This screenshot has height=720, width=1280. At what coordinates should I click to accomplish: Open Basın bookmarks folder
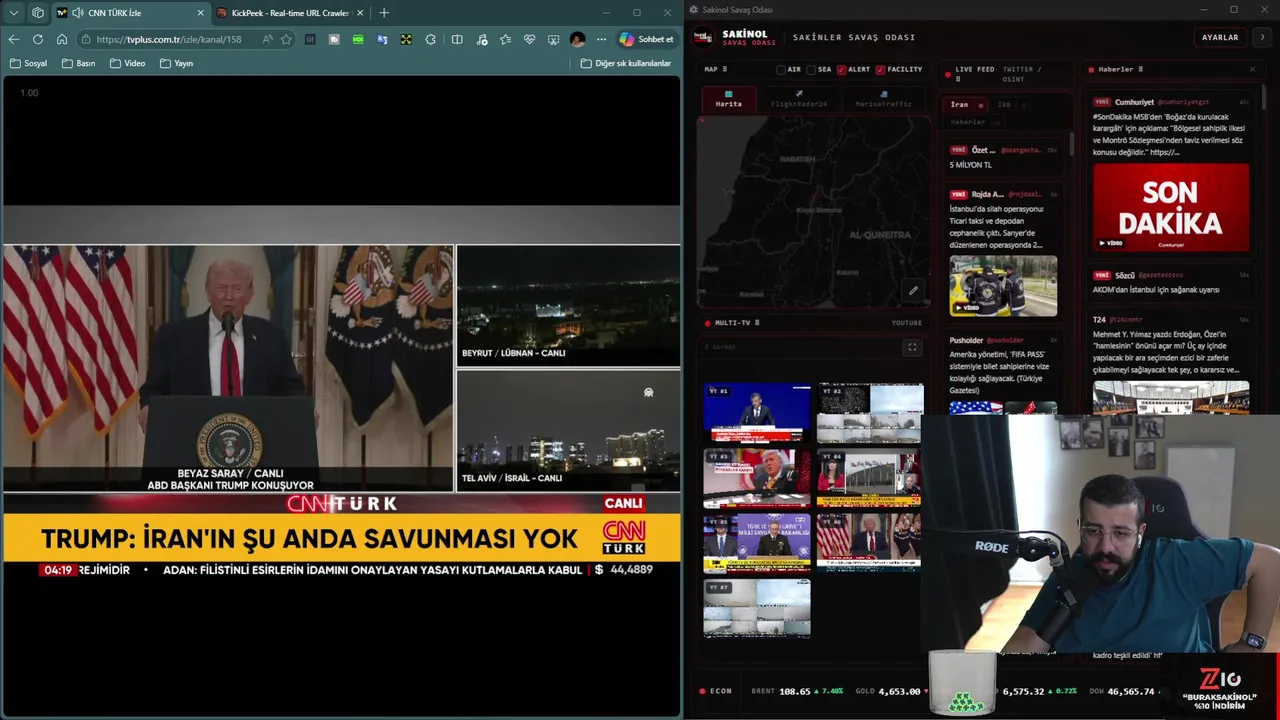[78, 63]
